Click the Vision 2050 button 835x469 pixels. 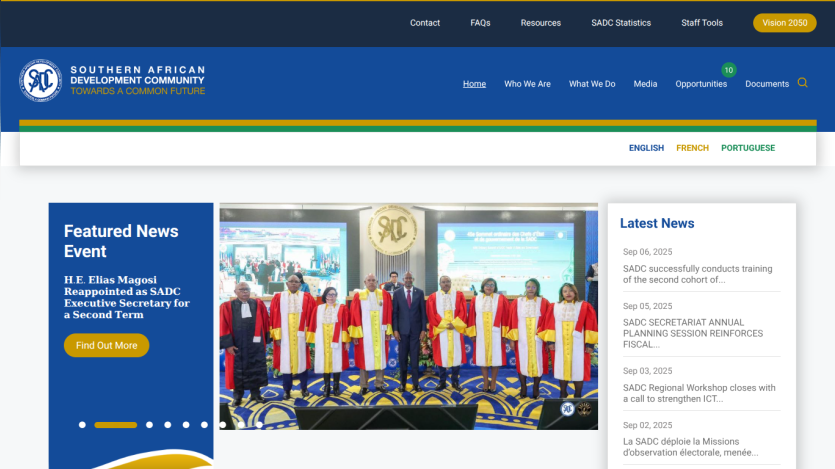tap(784, 23)
